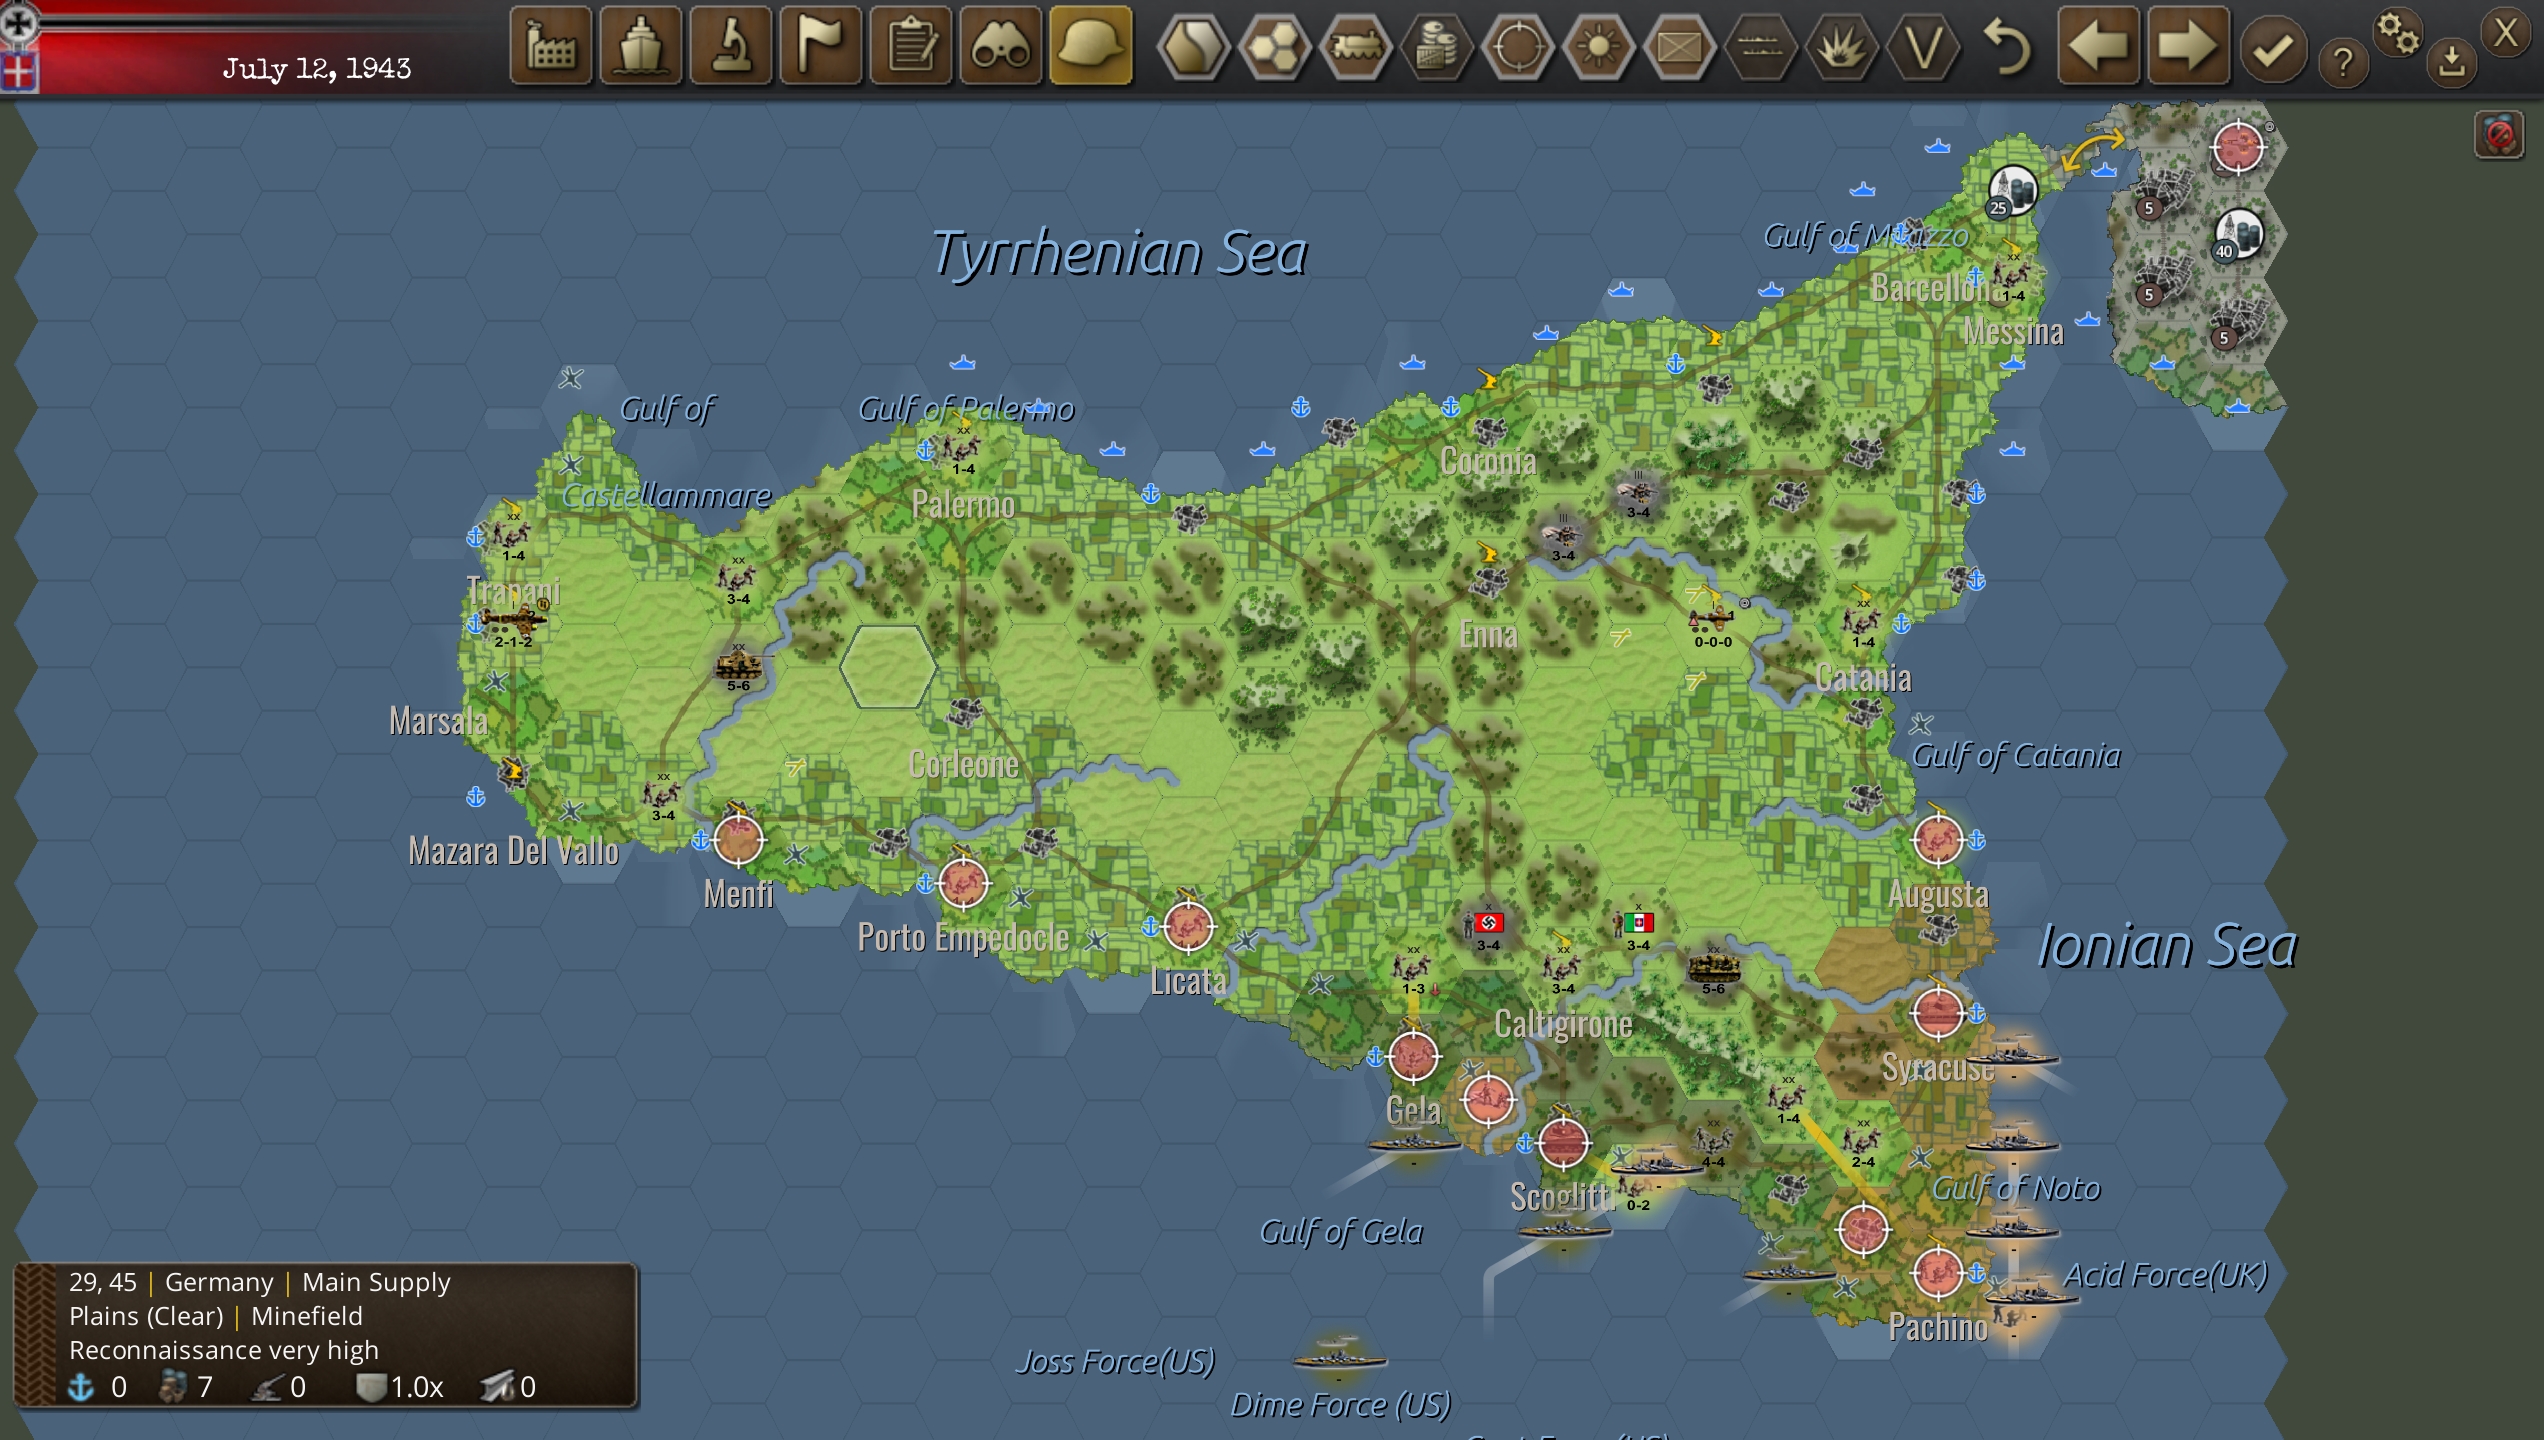Viewport: 2544px width, 1440px height.
Task: Toggle the locomotive rail overlay
Action: pos(1356,46)
